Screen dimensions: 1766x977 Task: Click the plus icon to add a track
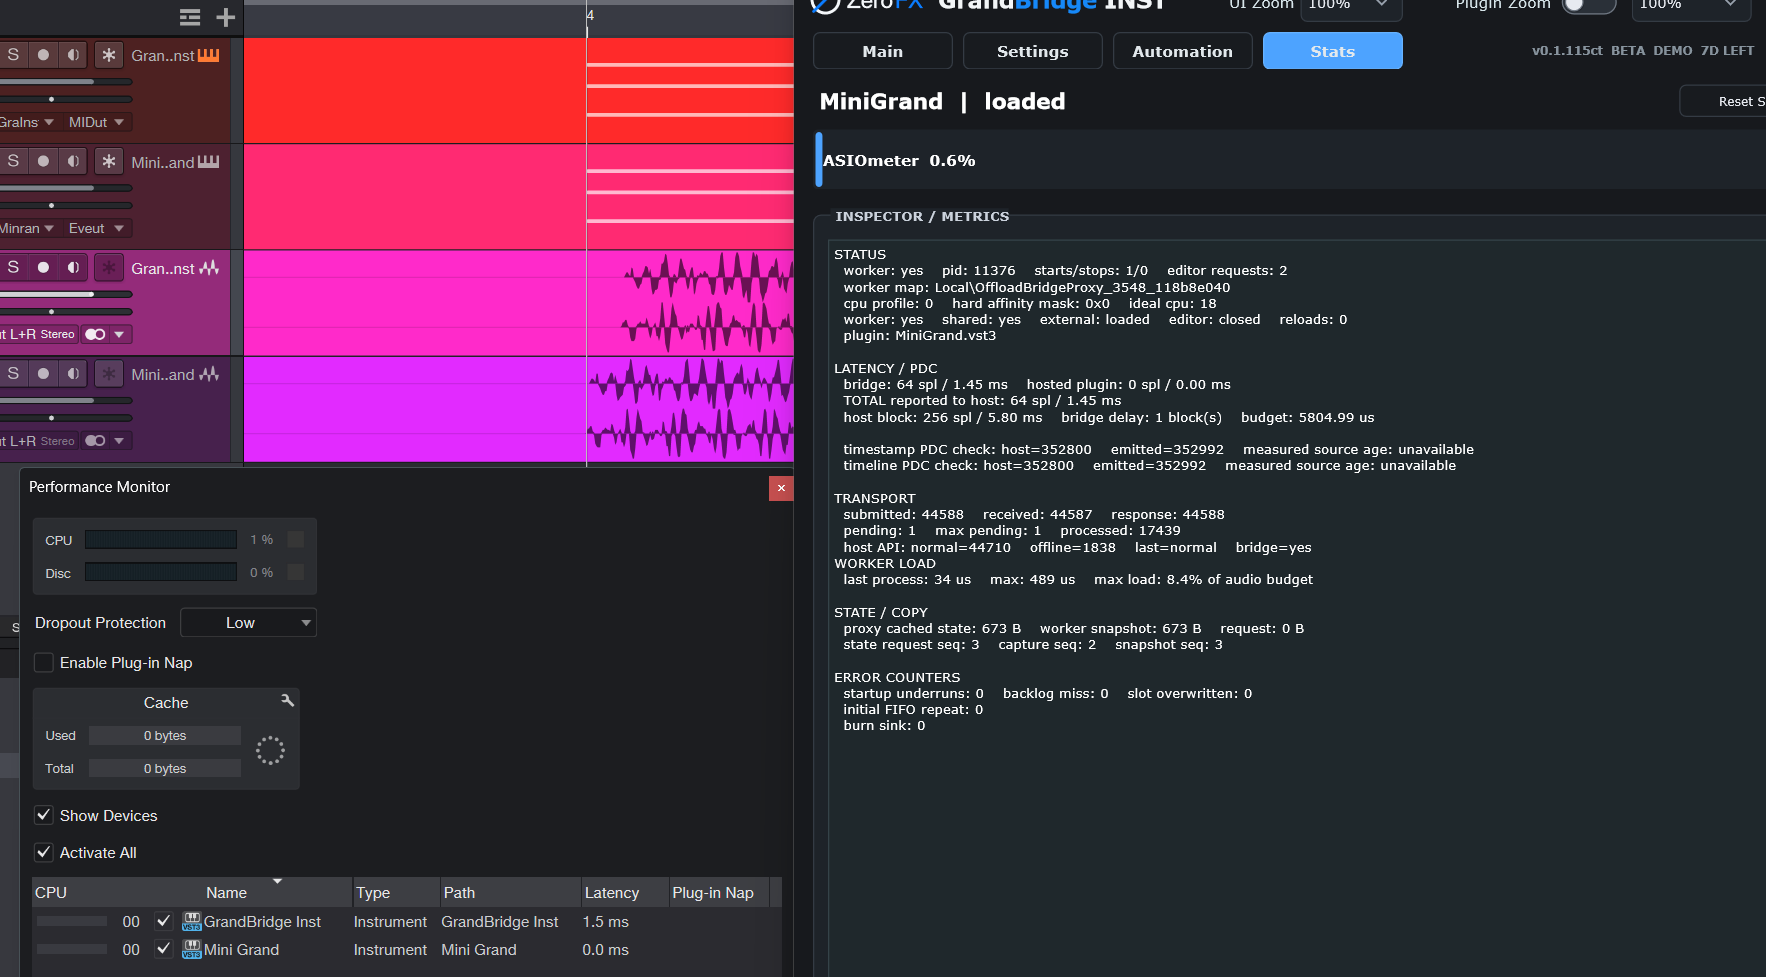pos(226,17)
